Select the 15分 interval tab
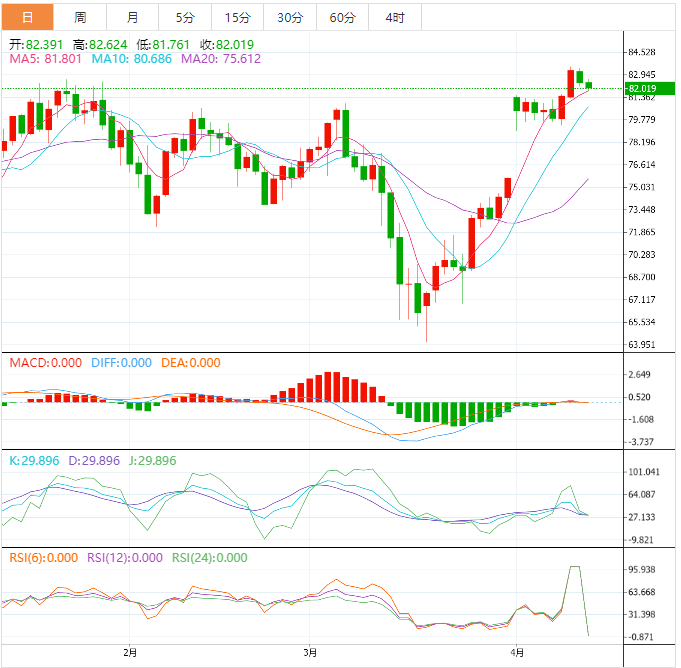This screenshot has height=668, width=681. click(237, 17)
